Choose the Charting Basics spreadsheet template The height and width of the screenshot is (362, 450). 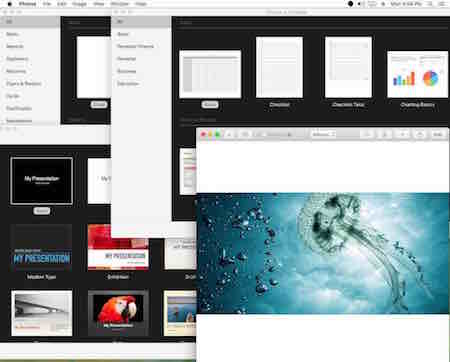417,74
